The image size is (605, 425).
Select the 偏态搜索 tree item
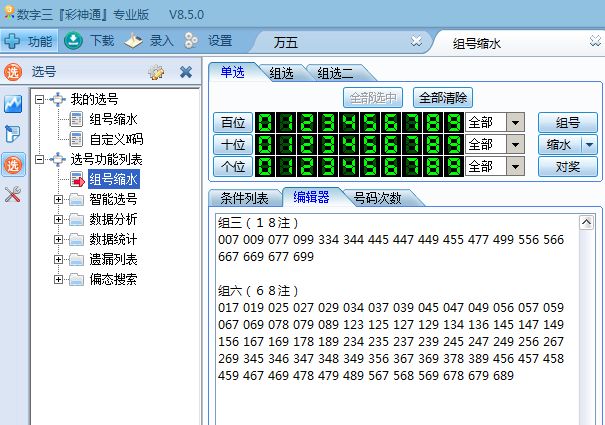pos(113,279)
